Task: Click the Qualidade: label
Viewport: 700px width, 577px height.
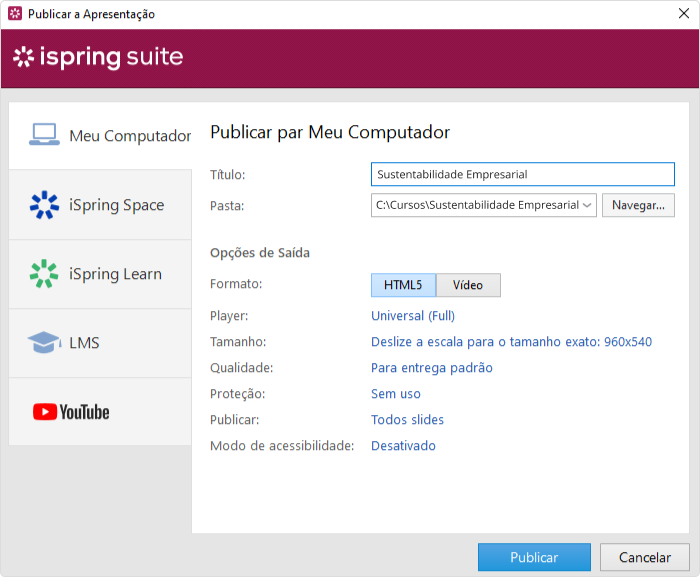Action: 242,368
